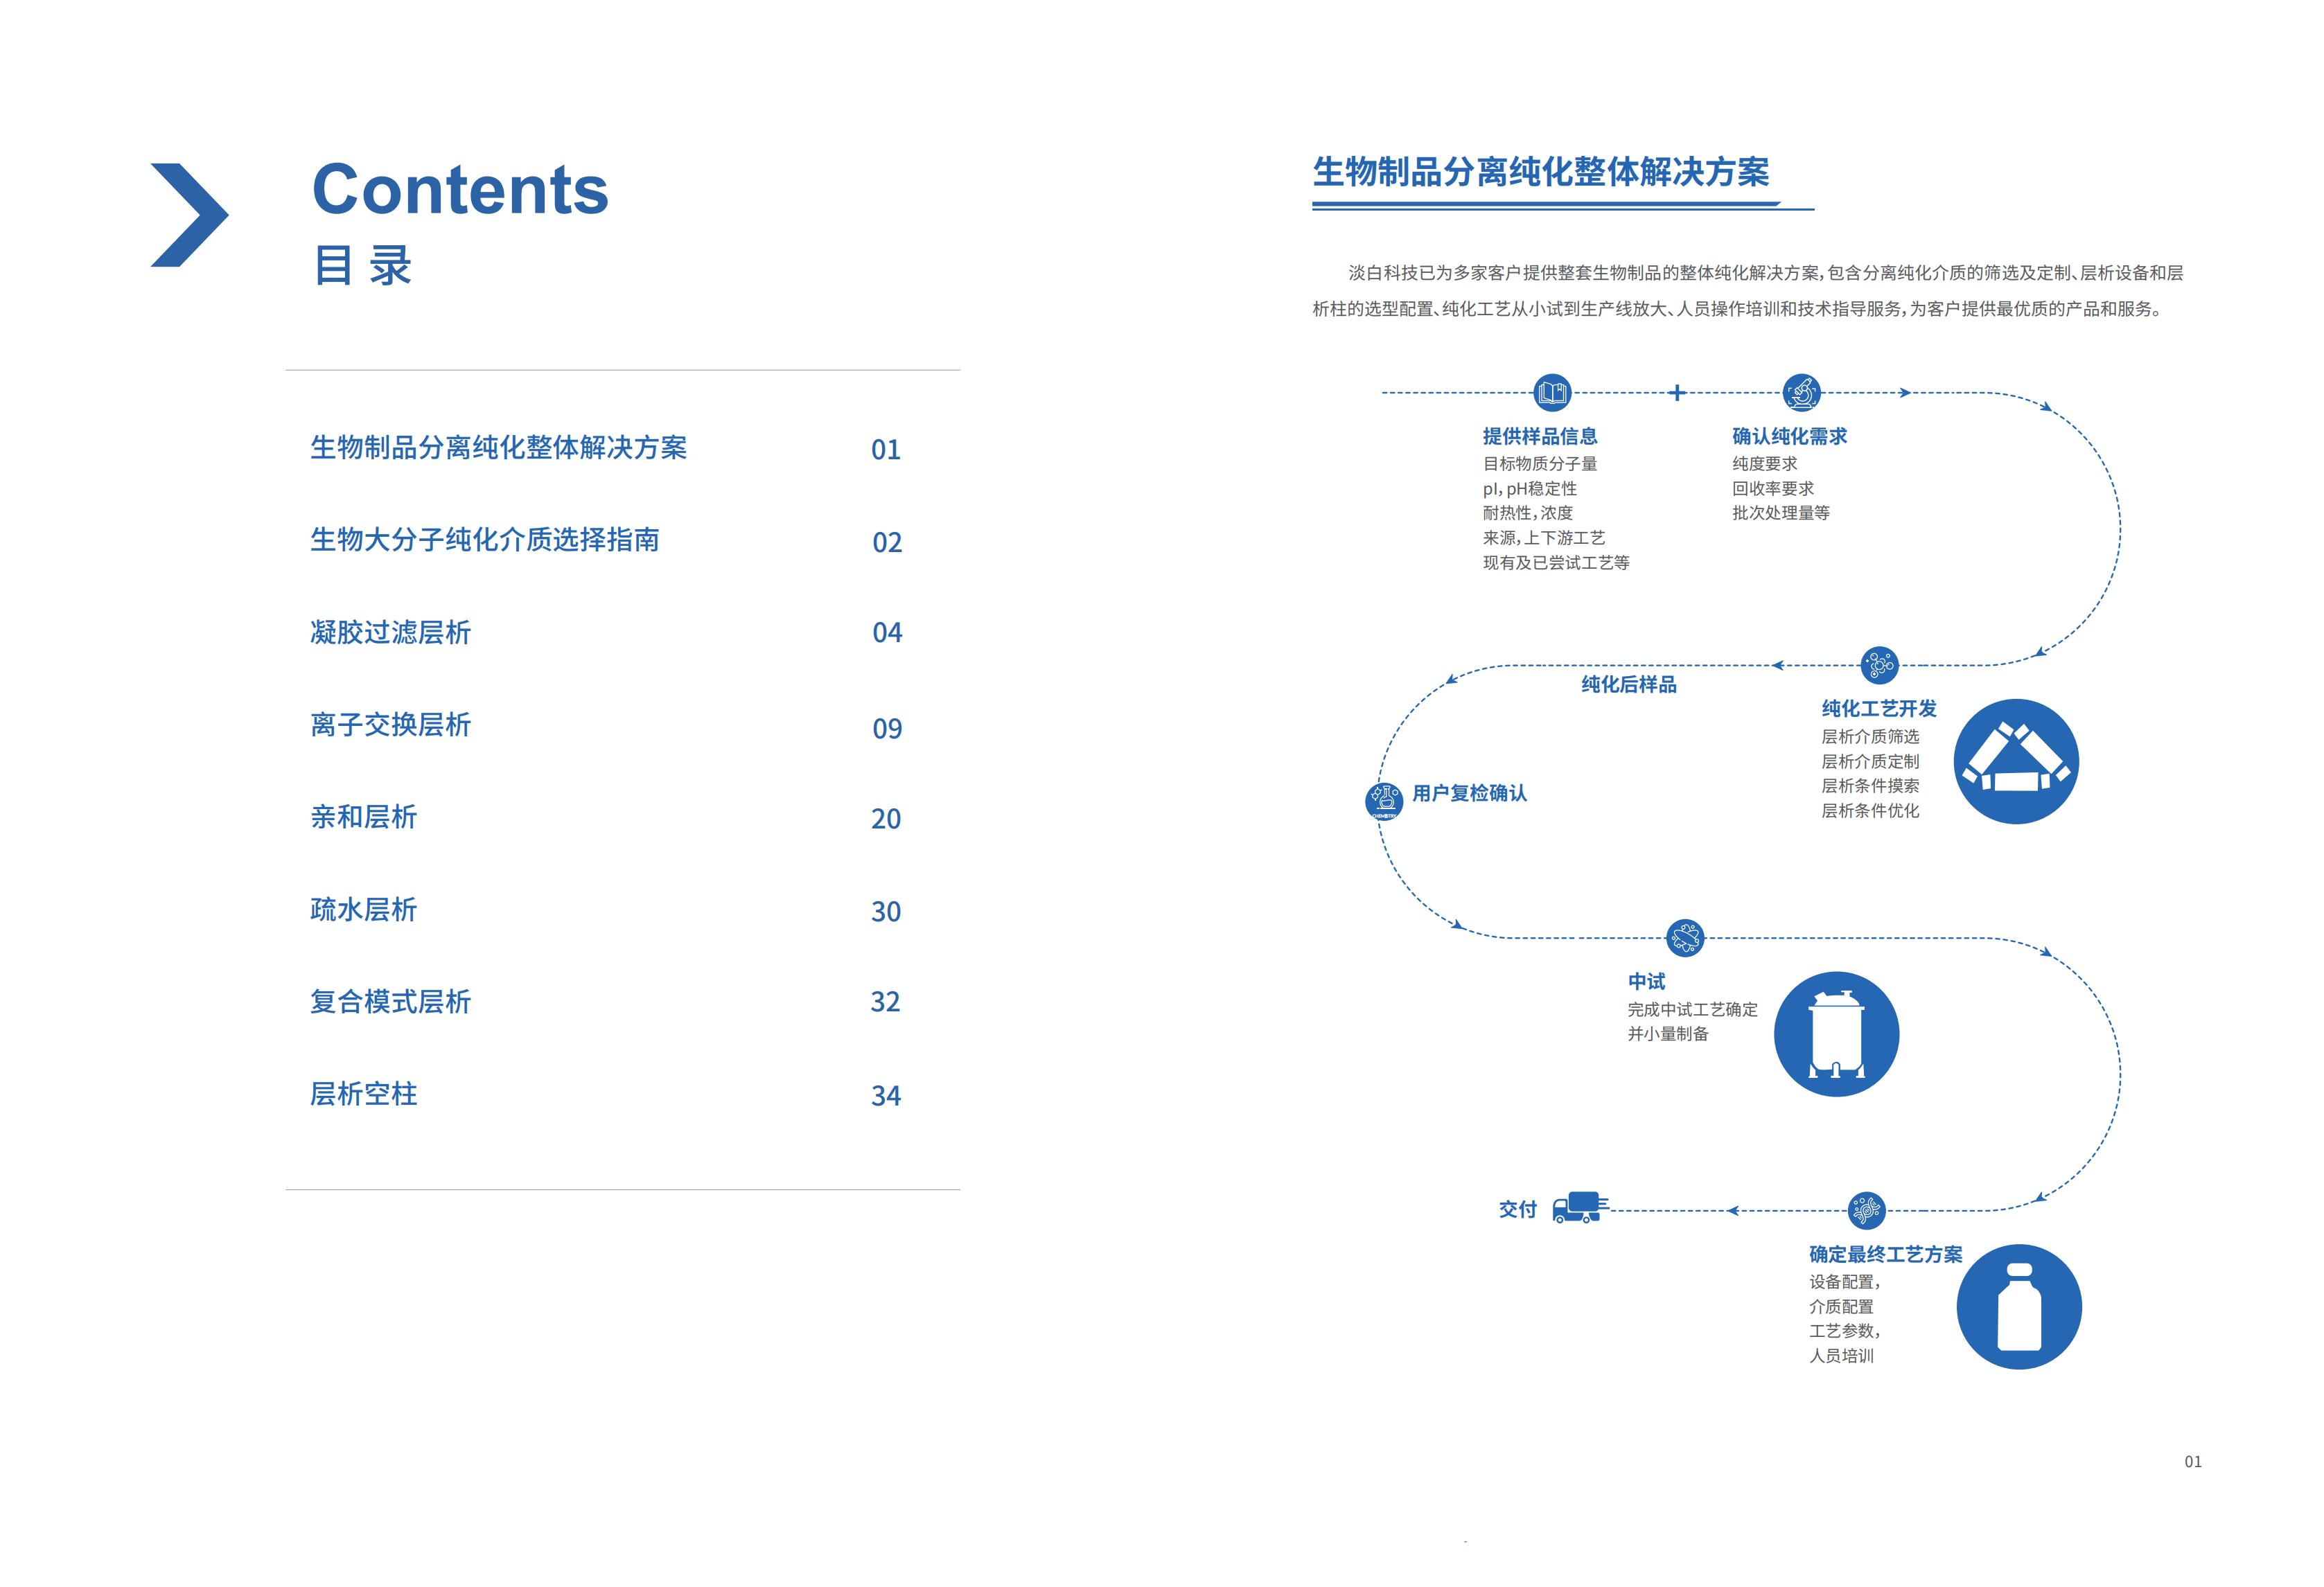Click the flask icon beside 用户复检确认
The width and height of the screenshot is (2324, 1587).
(1384, 801)
